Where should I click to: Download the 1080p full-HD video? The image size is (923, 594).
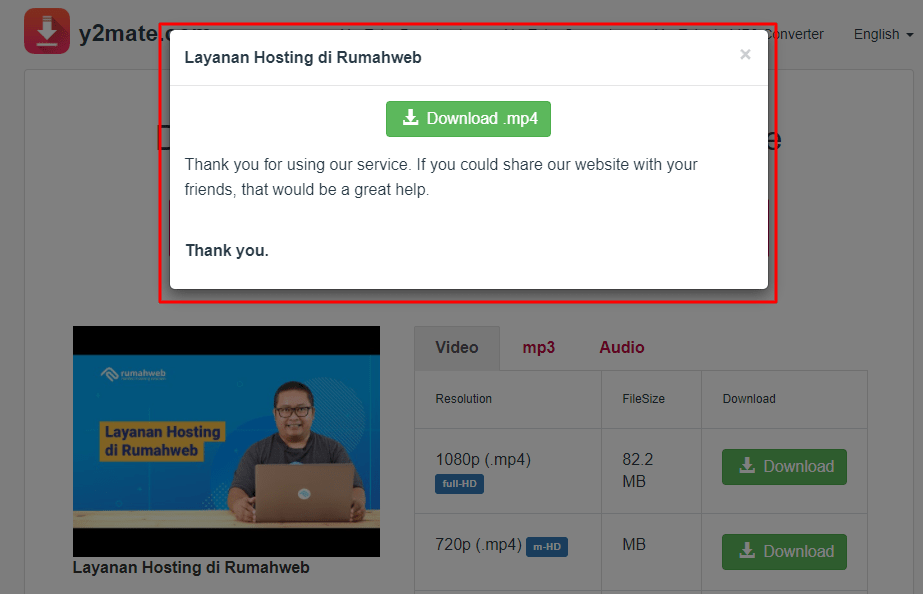784,467
